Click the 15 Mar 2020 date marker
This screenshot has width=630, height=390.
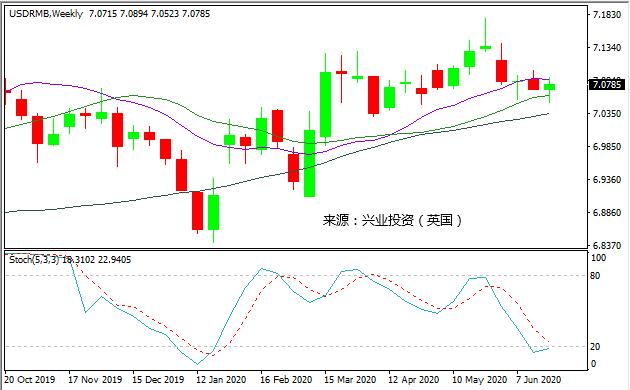point(350,379)
